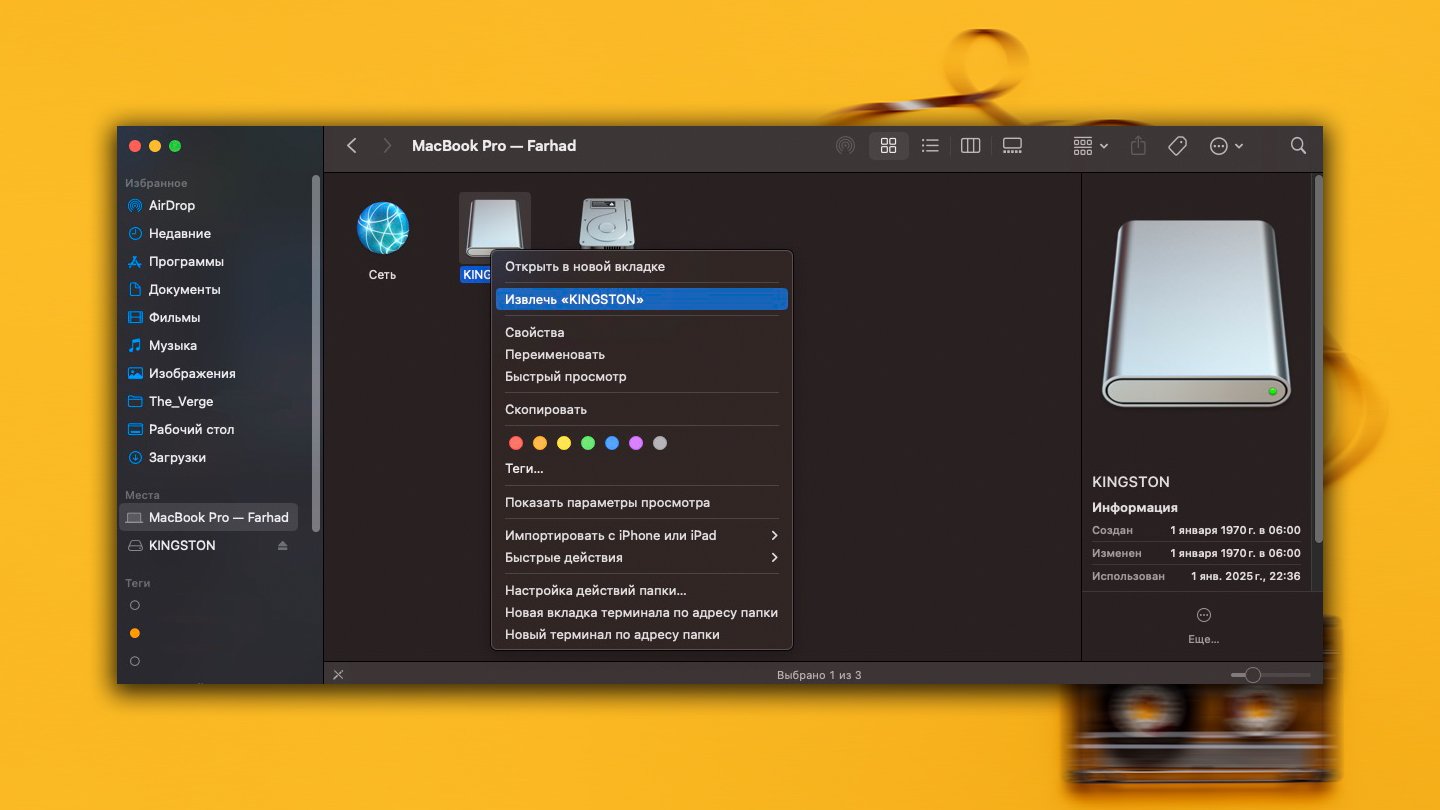Switch to gallery view
Image resolution: width=1440 pixels, height=810 pixels.
[1012, 146]
